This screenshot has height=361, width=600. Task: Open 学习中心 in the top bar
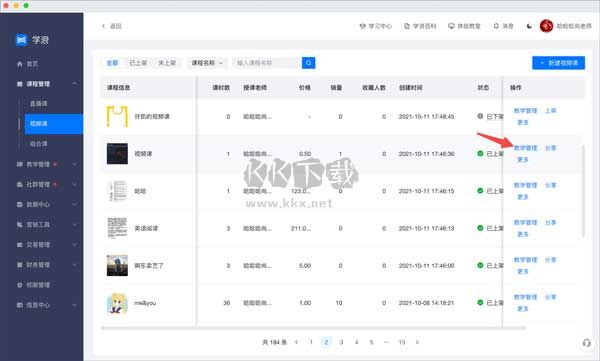tap(375, 26)
